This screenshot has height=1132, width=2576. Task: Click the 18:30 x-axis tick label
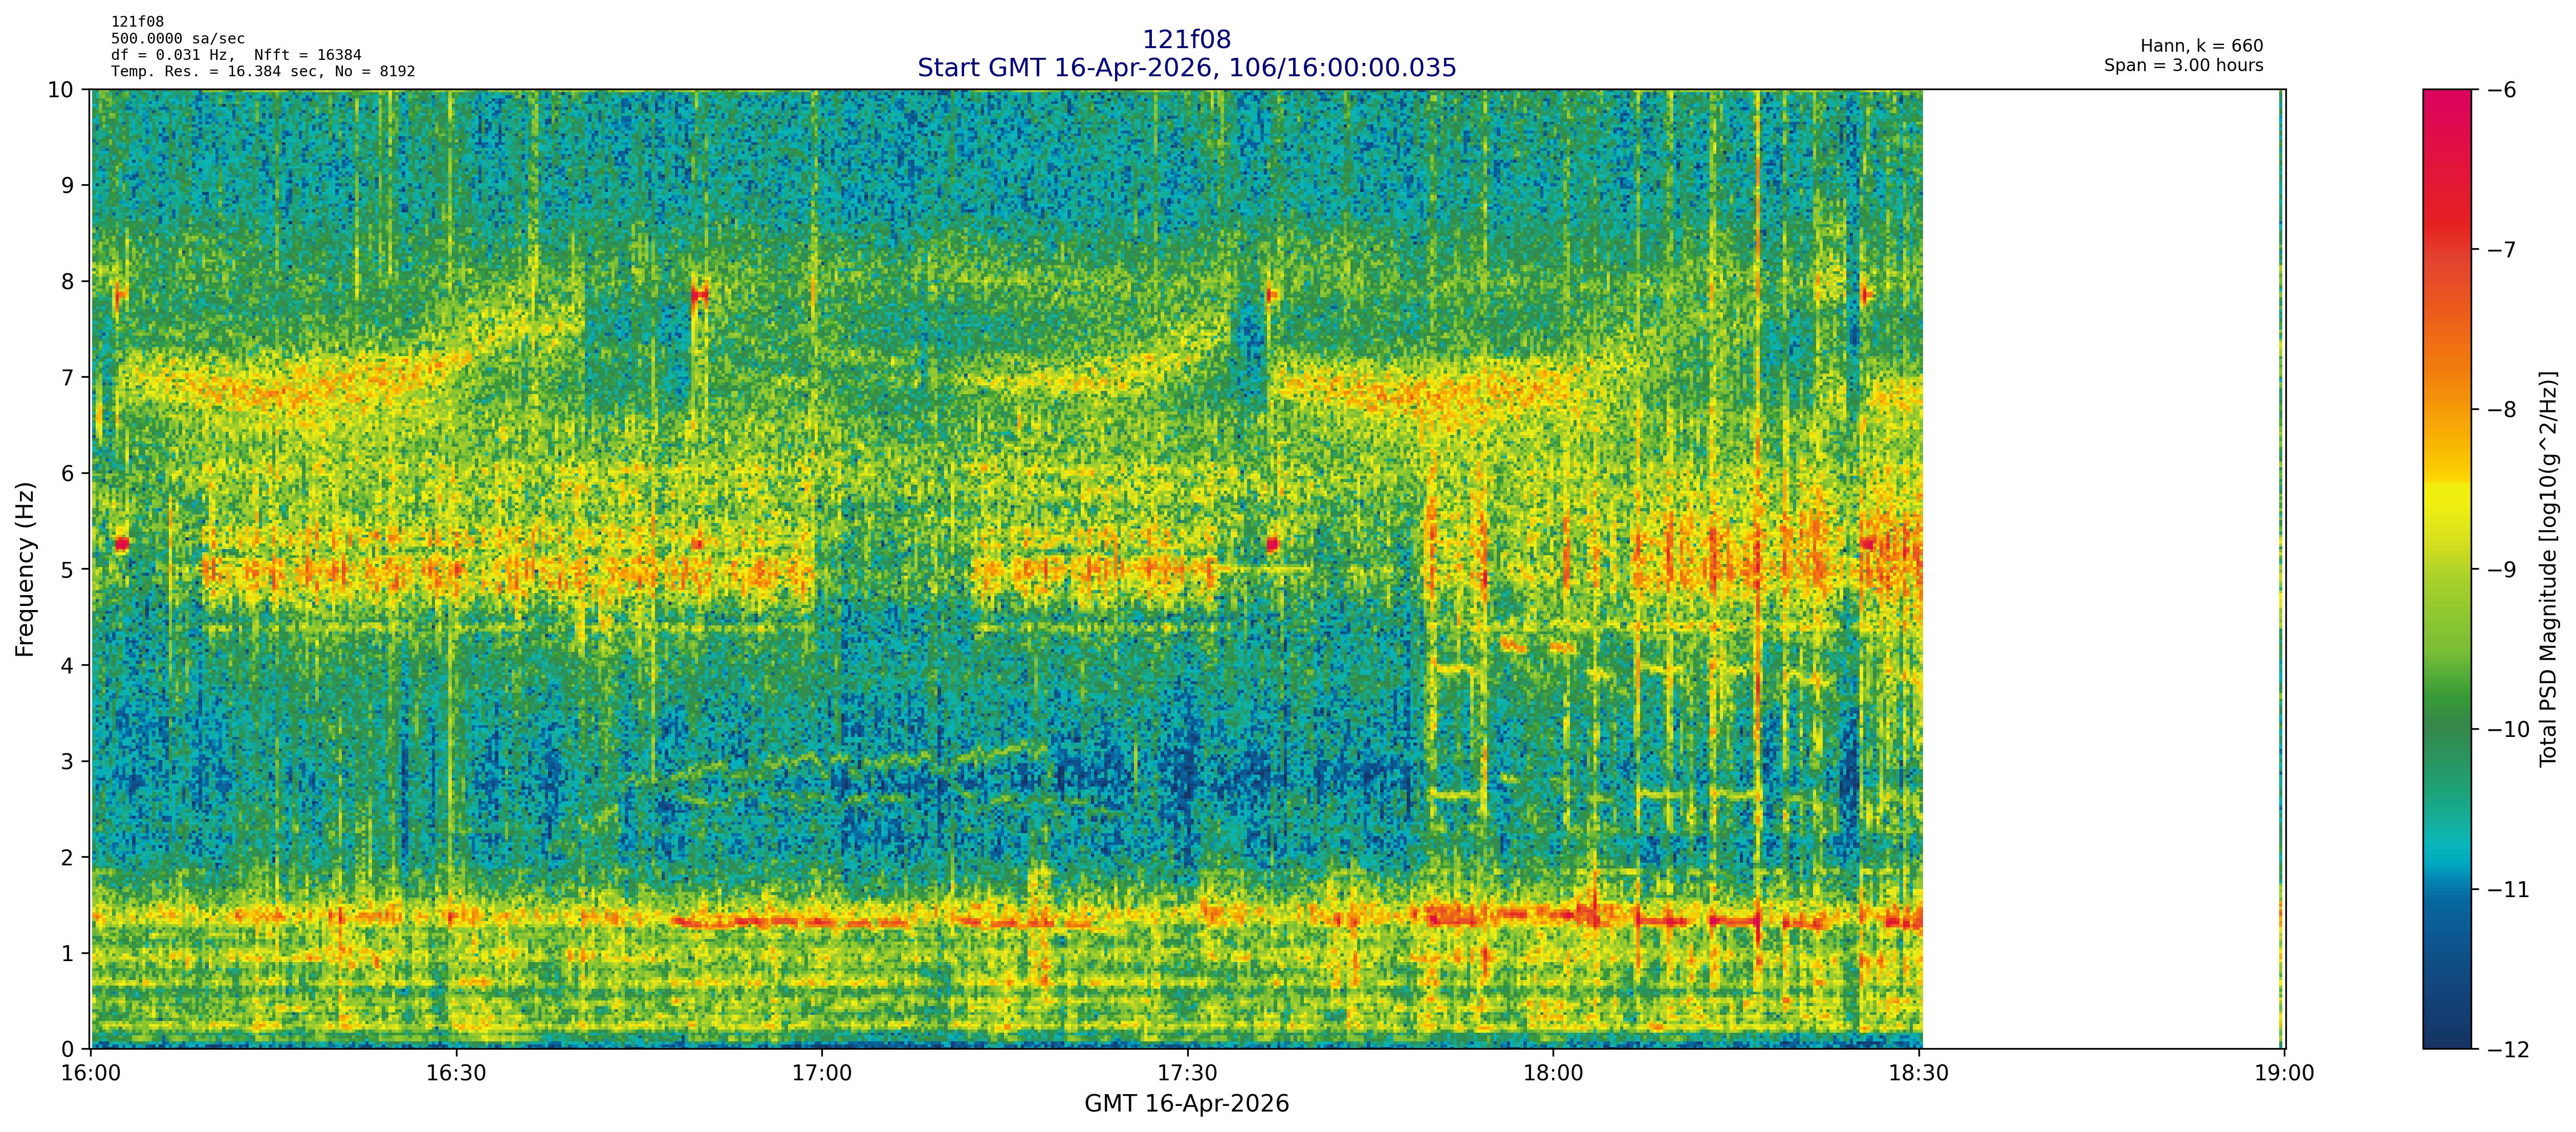(1918, 1074)
